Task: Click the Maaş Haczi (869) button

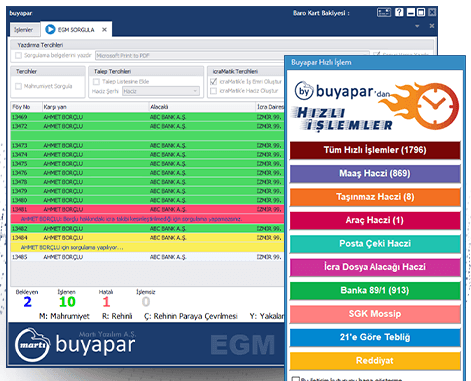Action: click(x=375, y=173)
